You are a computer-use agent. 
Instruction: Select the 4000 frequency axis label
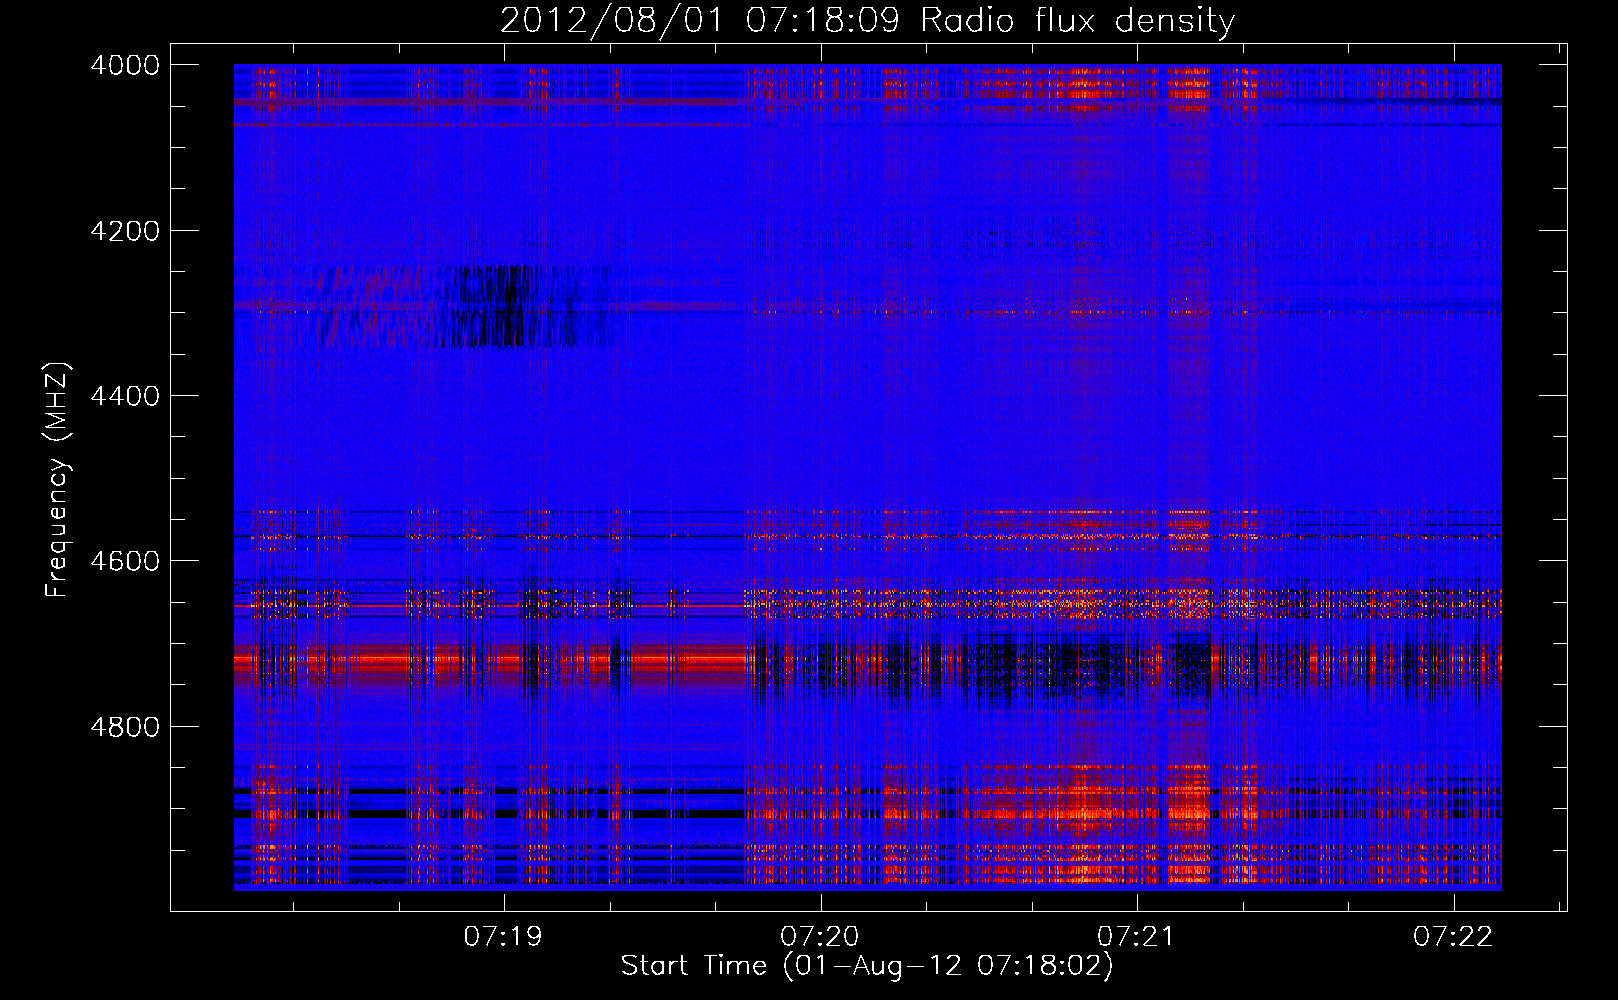point(125,65)
